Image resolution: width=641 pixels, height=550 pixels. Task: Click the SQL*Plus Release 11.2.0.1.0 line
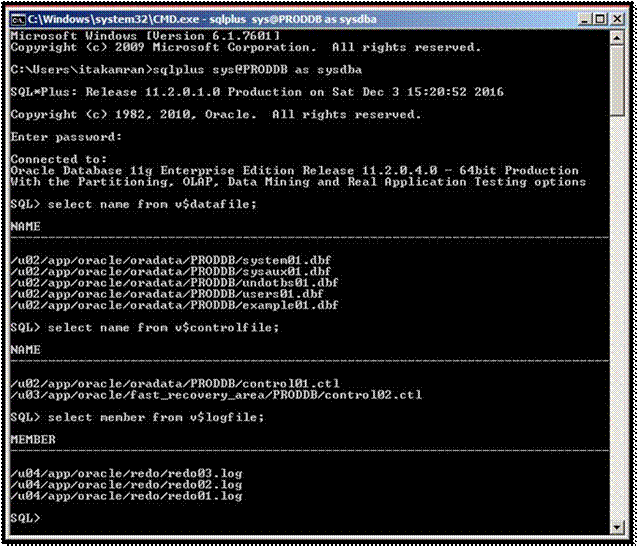[x=257, y=92]
